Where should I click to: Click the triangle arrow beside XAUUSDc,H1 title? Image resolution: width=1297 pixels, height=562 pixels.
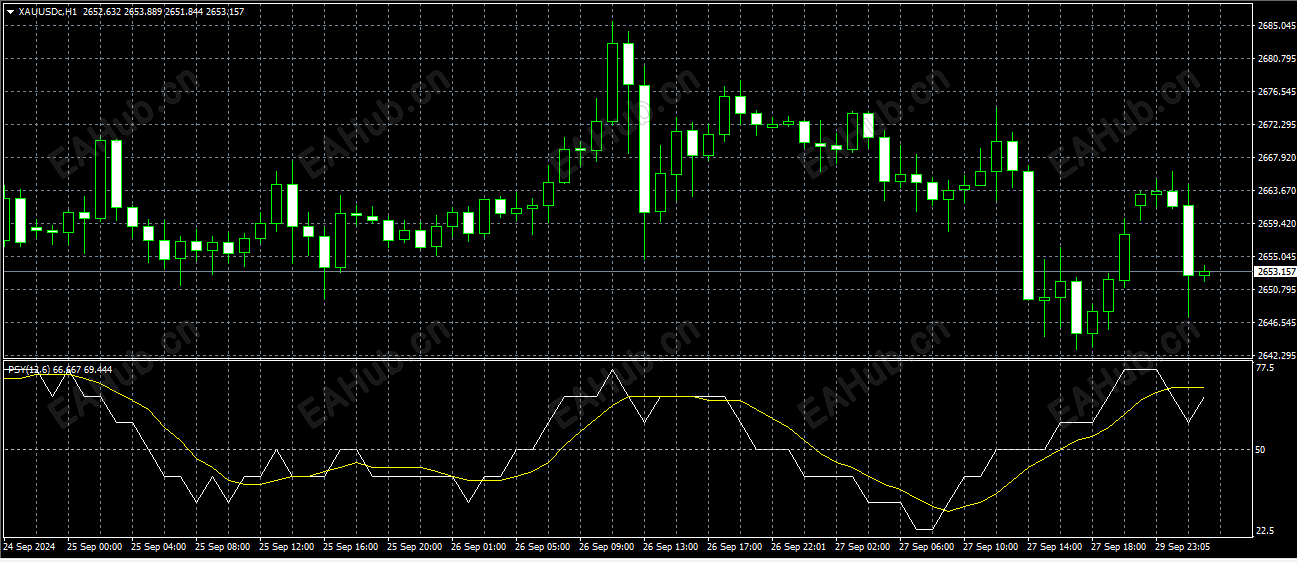(10, 11)
